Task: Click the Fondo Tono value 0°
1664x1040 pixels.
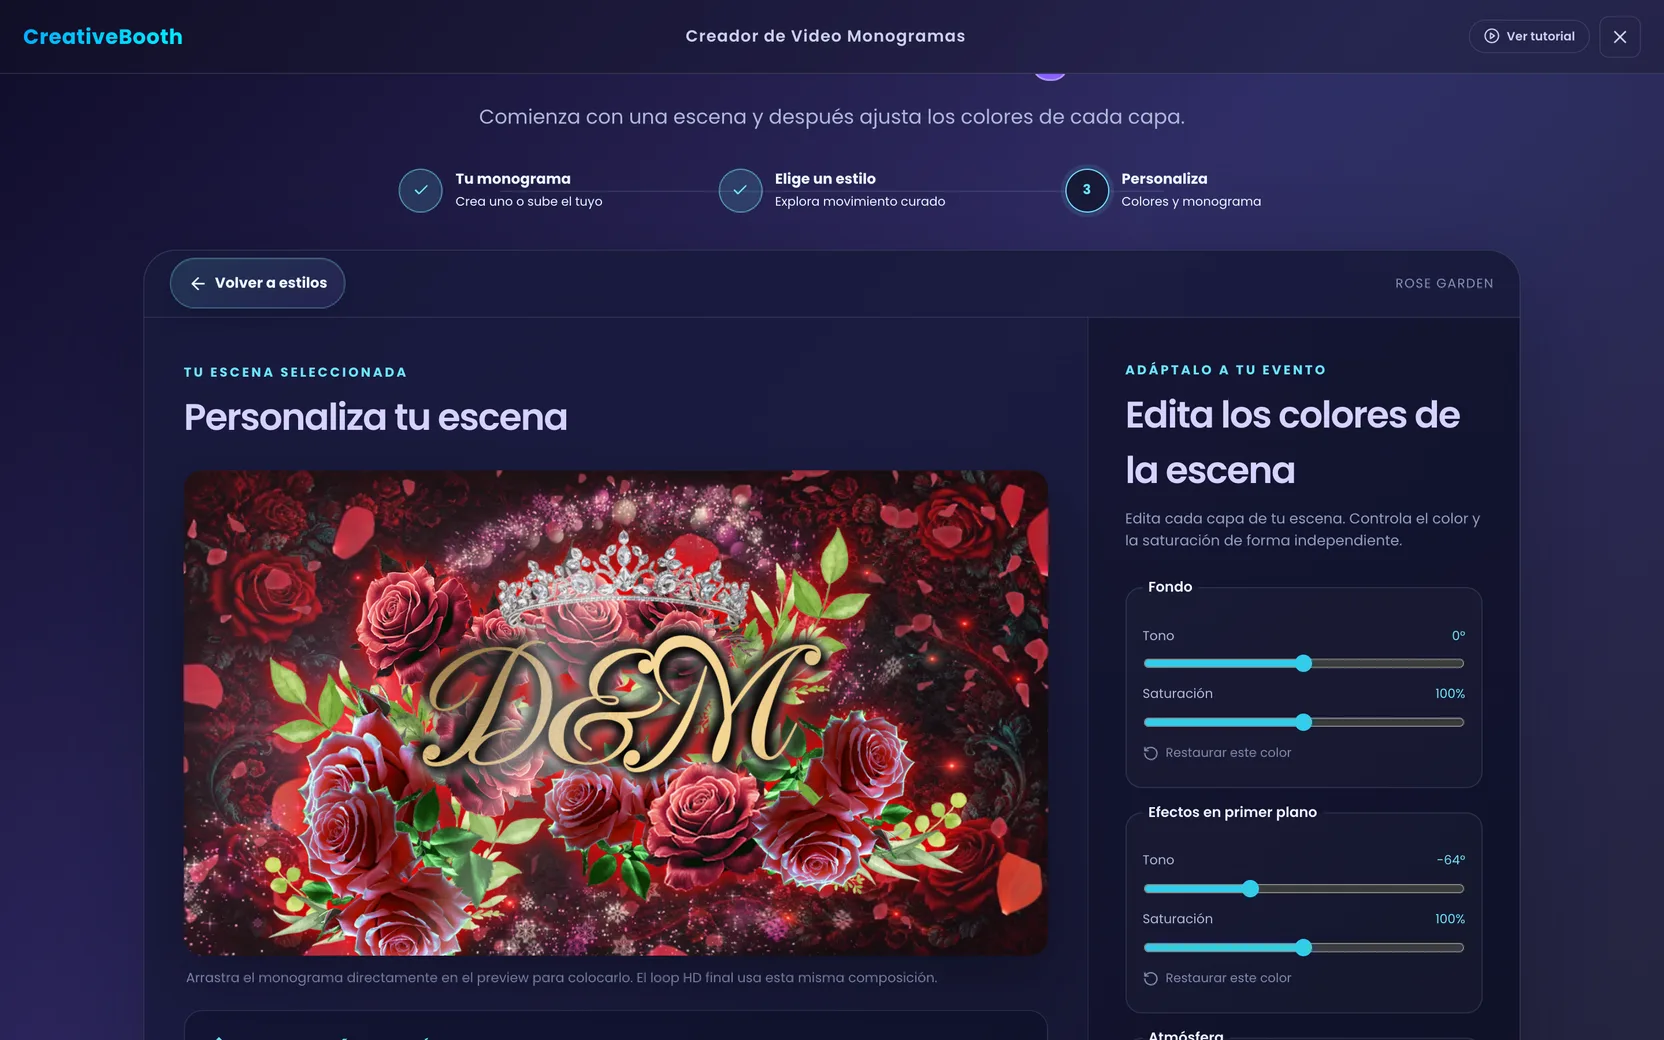Action: coord(1458,636)
